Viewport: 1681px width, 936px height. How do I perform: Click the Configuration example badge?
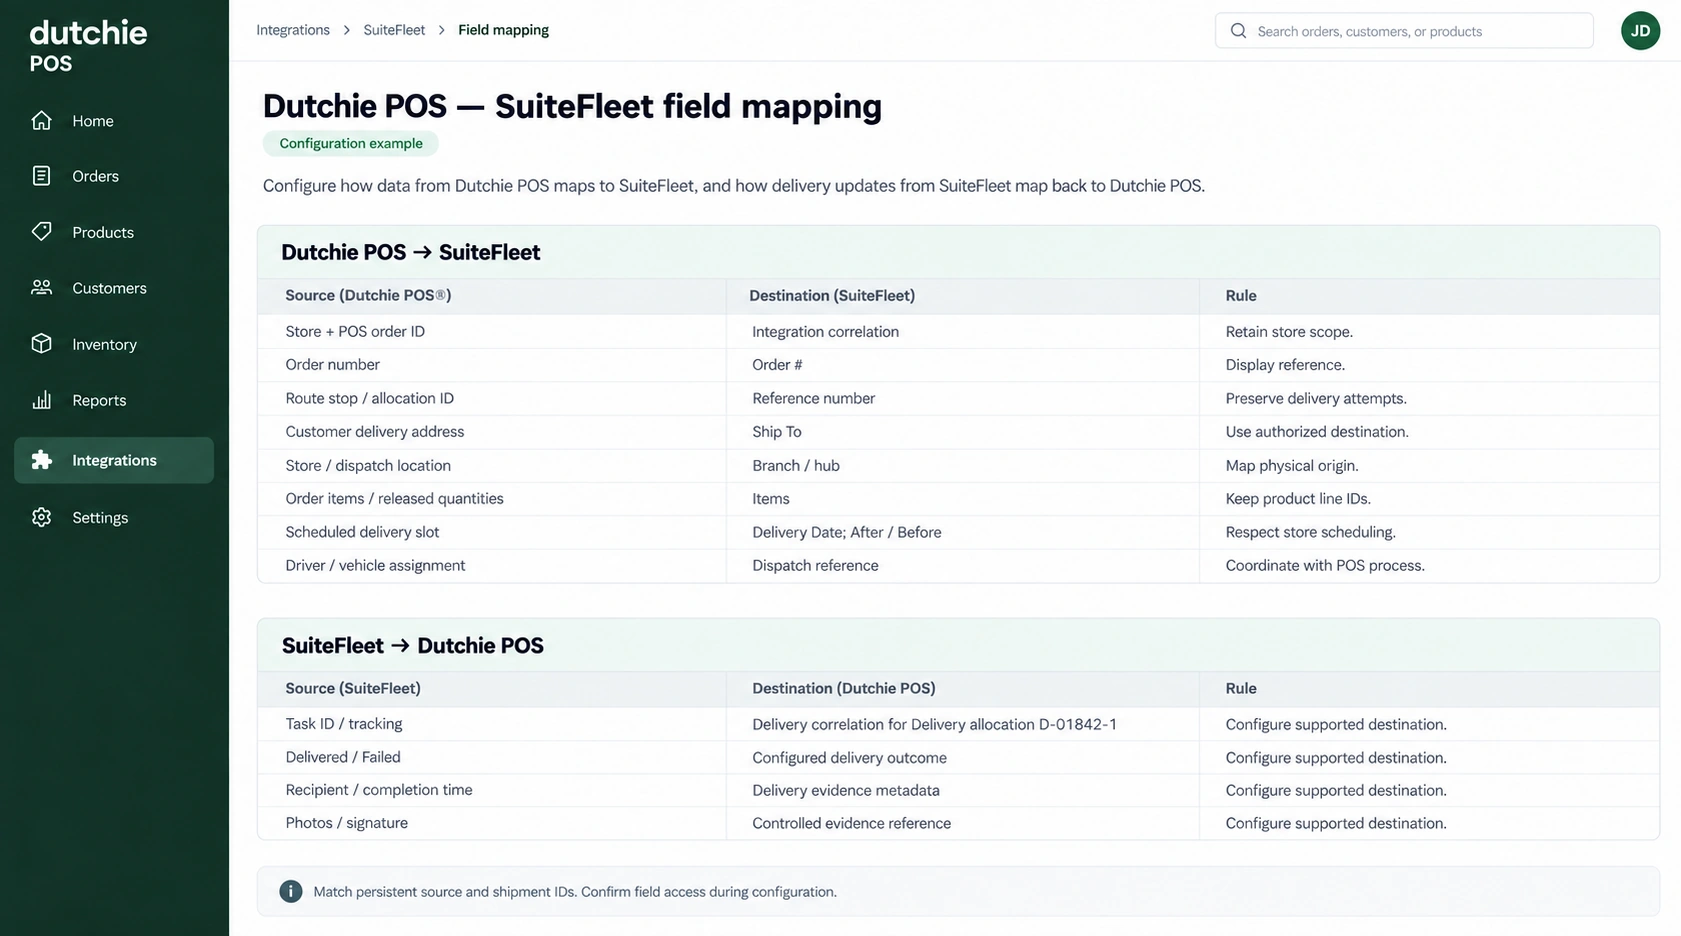[x=351, y=143]
